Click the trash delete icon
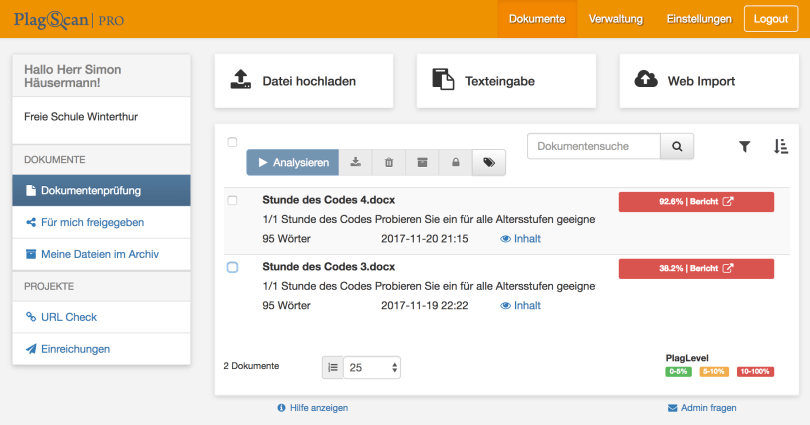The height and width of the screenshot is (425, 810). coord(389,162)
